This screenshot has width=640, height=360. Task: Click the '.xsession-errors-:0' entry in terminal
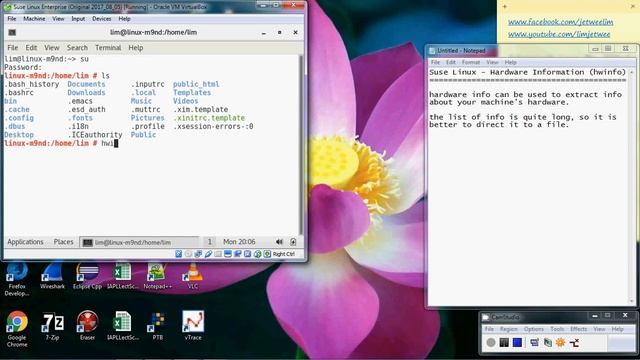pyautogui.click(x=213, y=127)
